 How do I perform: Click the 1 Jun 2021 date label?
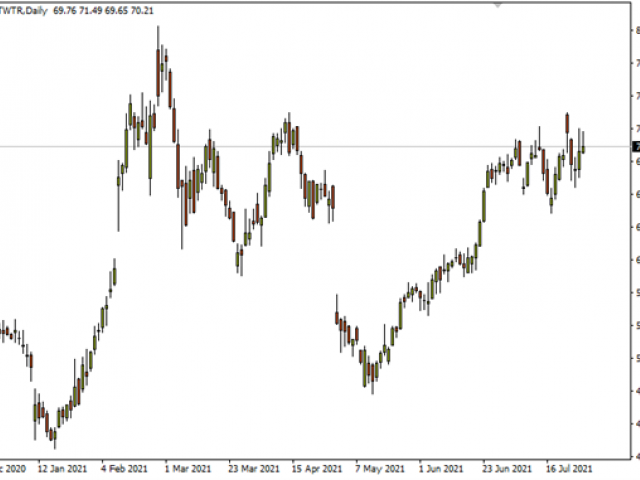(440, 468)
